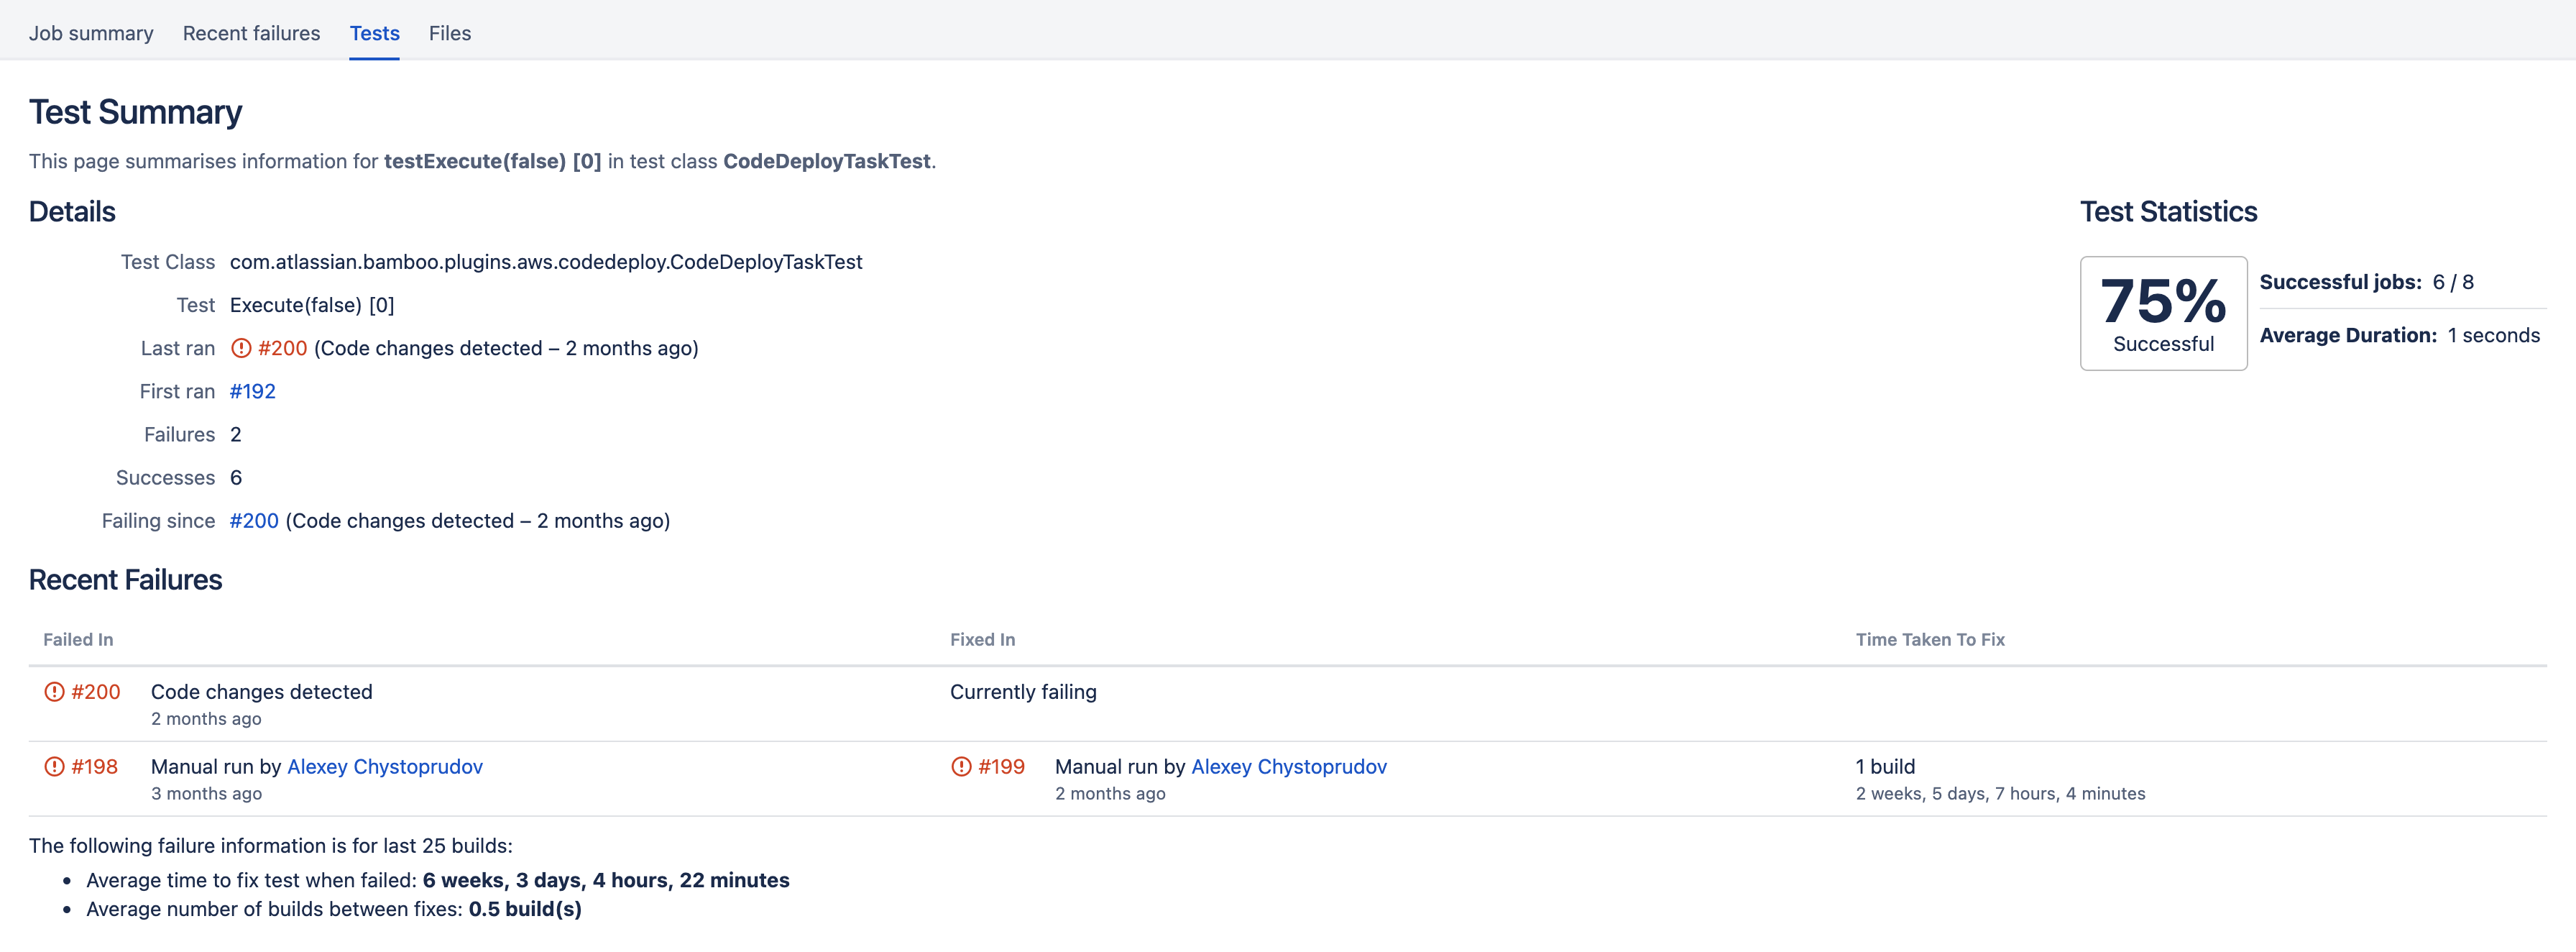Click failure icon beside #199 in Fixed In
Image resolution: width=2576 pixels, height=952 pixels.
pos(961,767)
